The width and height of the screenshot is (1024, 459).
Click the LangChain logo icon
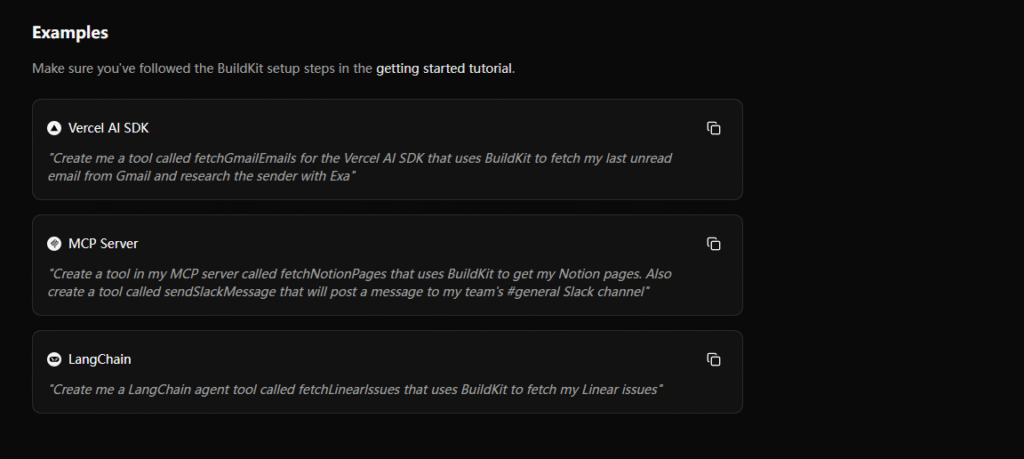click(x=54, y=359)
